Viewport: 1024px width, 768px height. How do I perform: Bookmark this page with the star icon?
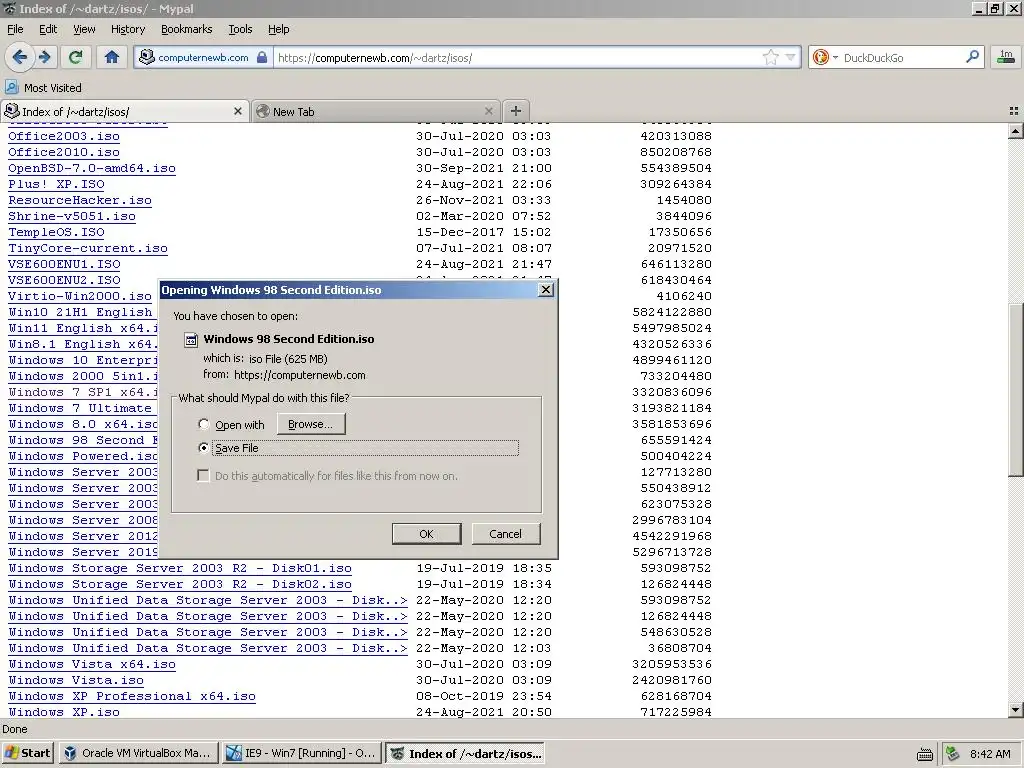click(x=771, y=57)
